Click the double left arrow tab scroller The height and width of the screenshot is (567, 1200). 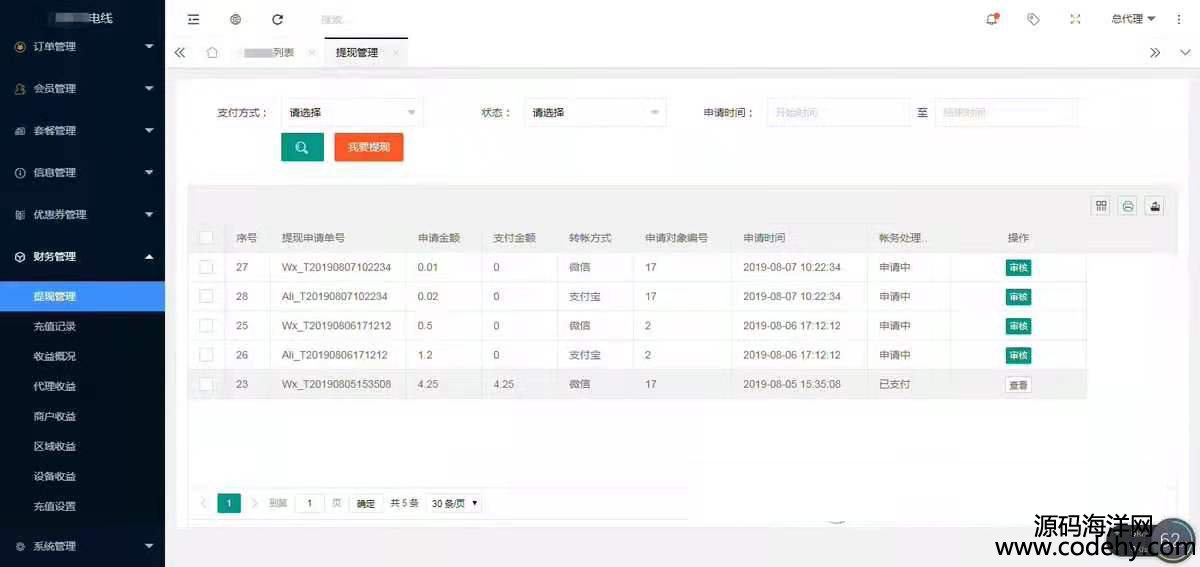pos(180,53)
